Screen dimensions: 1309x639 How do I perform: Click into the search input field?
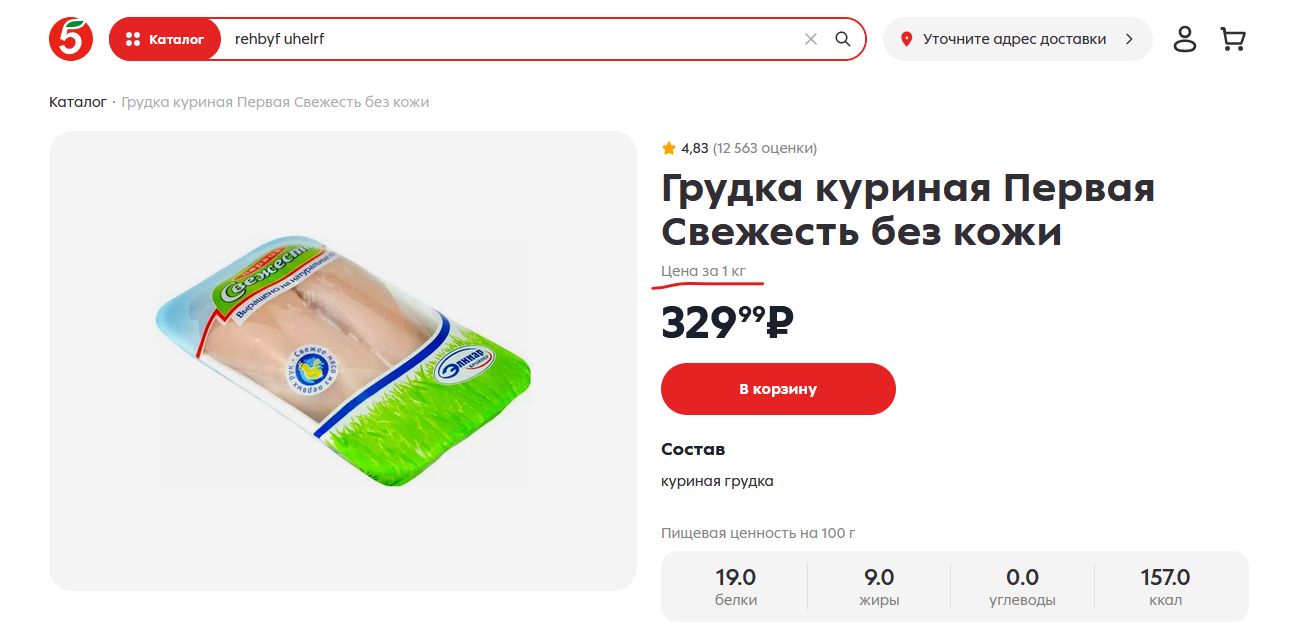510,39
